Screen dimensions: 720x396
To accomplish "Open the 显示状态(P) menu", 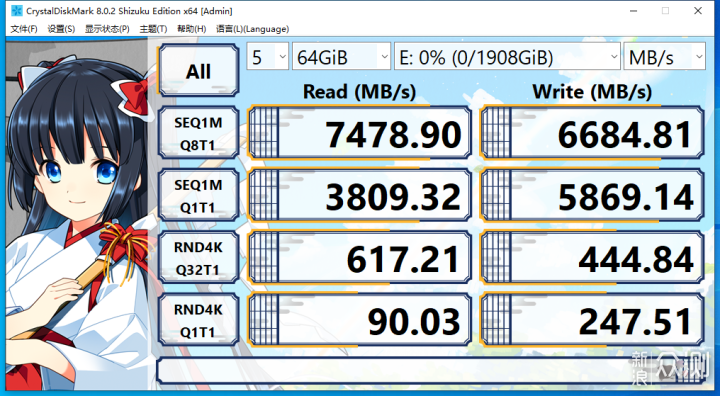I will pyautogui.click(x=107, y=29).
